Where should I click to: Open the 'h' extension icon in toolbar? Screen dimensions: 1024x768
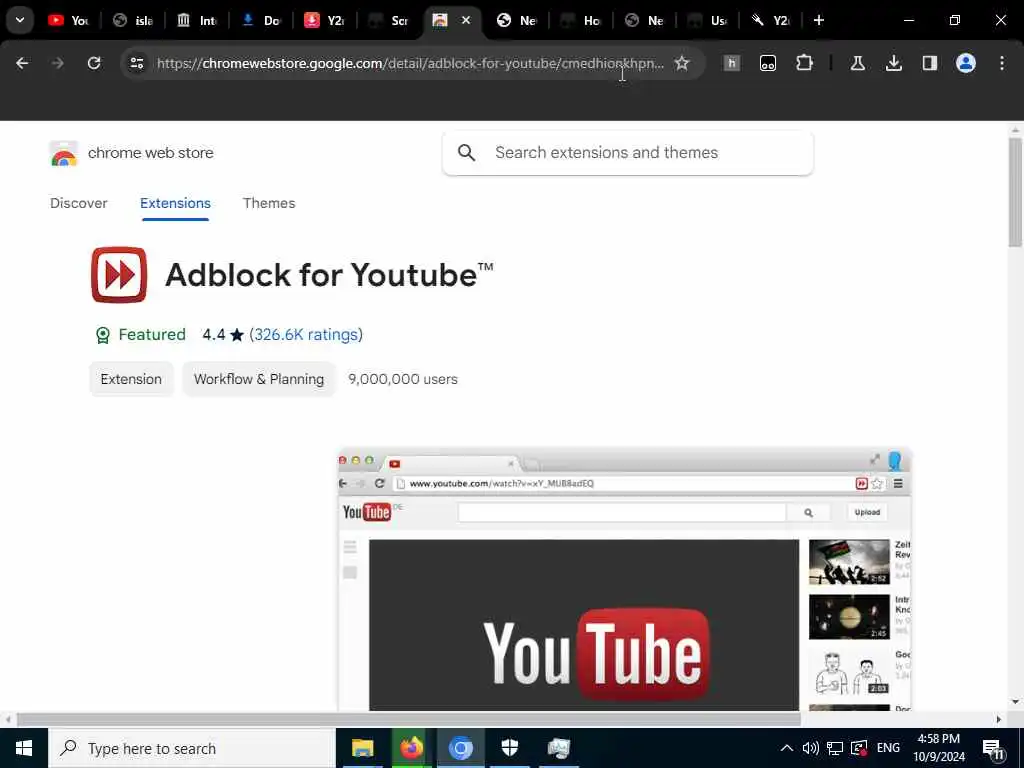click(731, 63)
